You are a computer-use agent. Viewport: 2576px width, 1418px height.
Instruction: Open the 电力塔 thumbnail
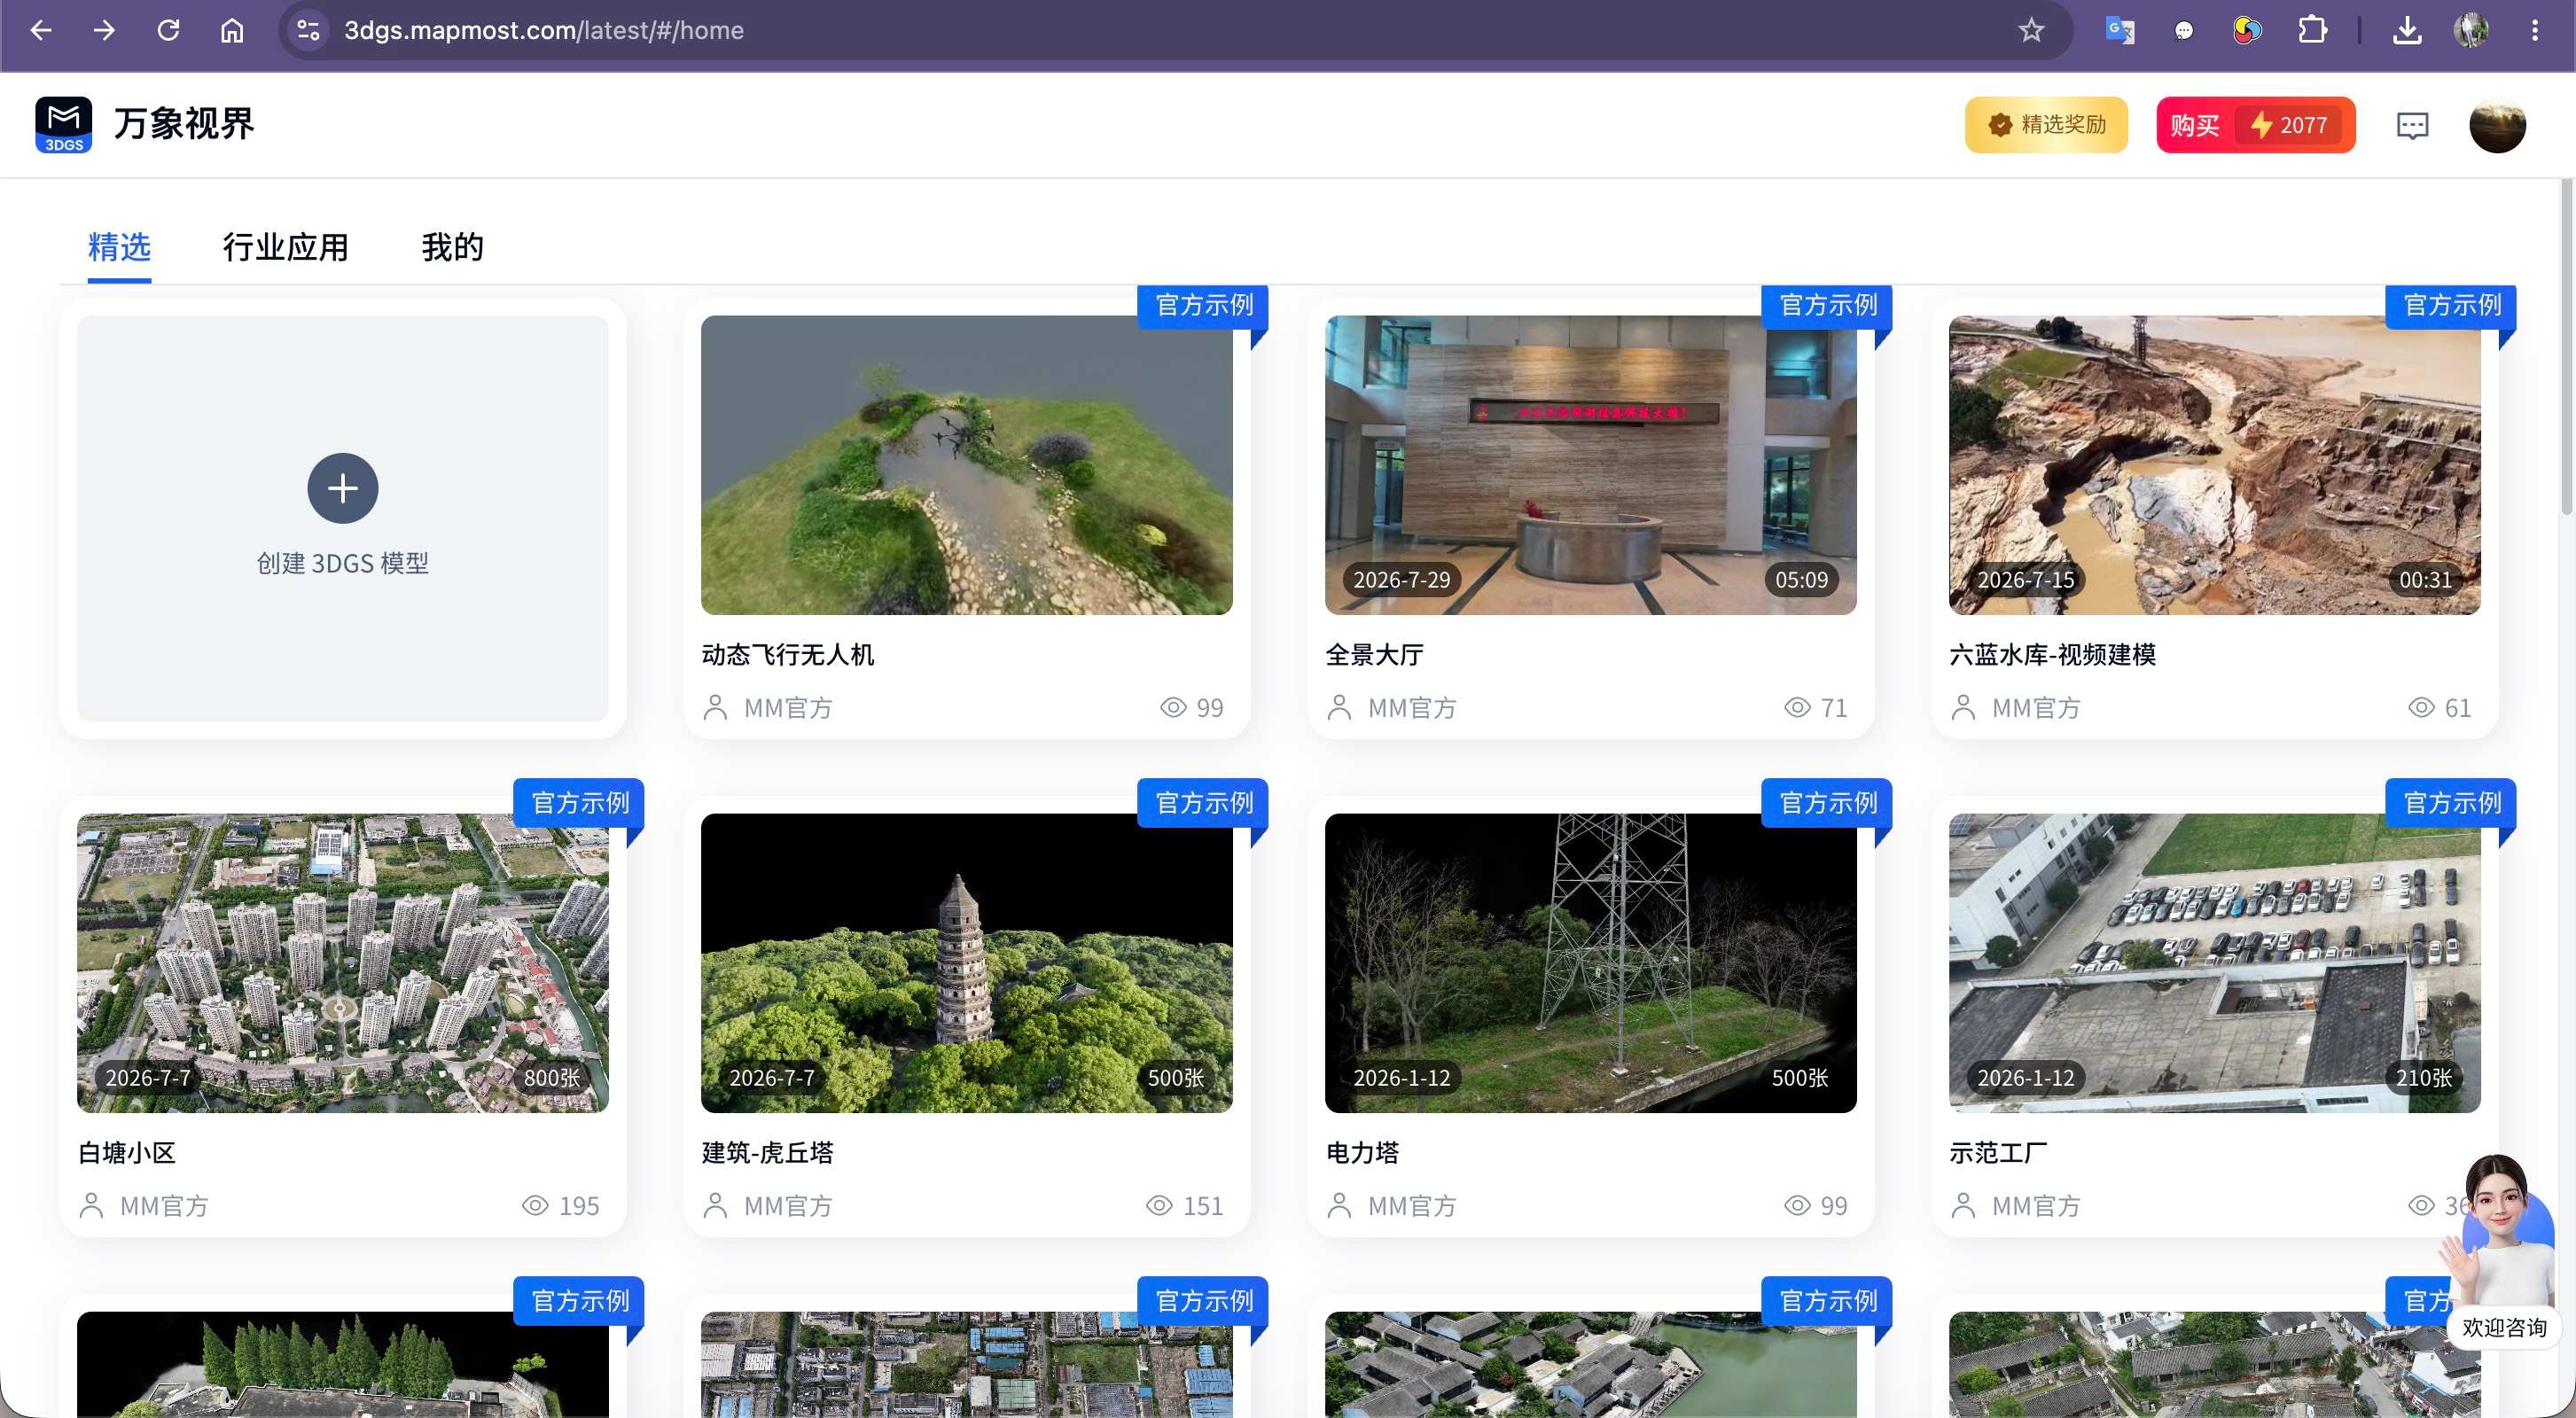(1591, 963)
